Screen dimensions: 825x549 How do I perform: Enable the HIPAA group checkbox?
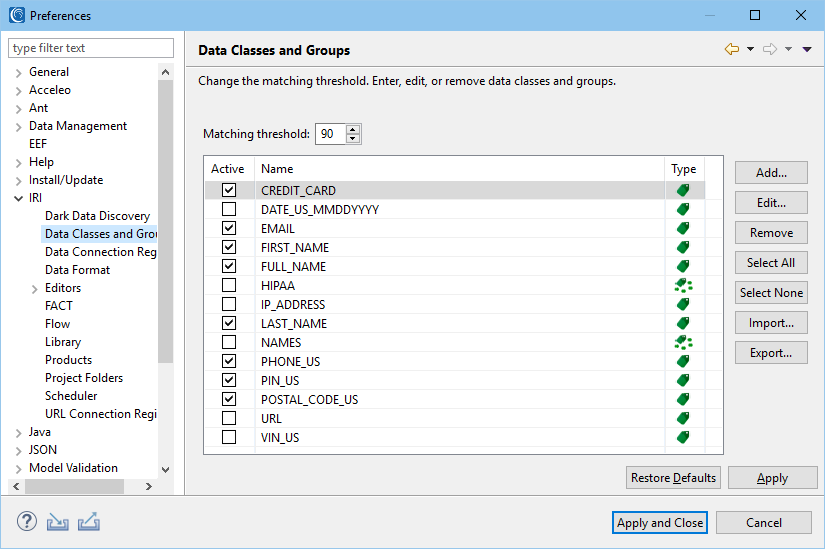[229, 285]
